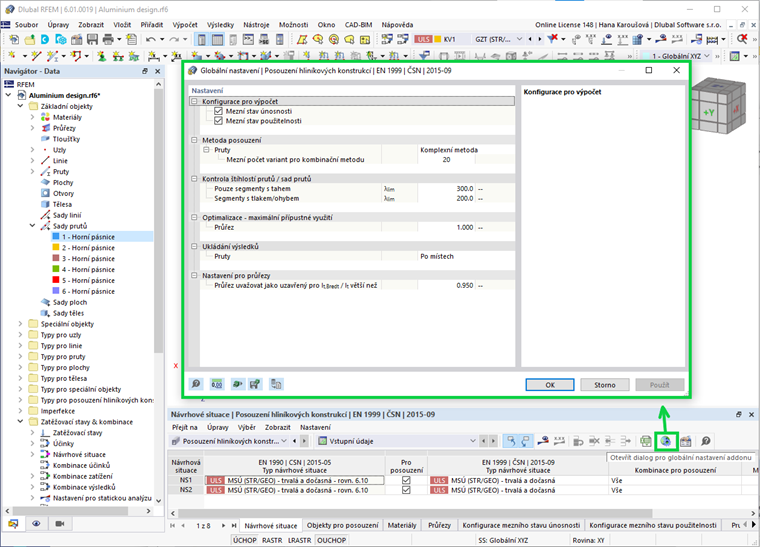Click the search icon in bottom table toolbar
The width and height of the screenshot is (760, 547).
(x=706, y=441)
